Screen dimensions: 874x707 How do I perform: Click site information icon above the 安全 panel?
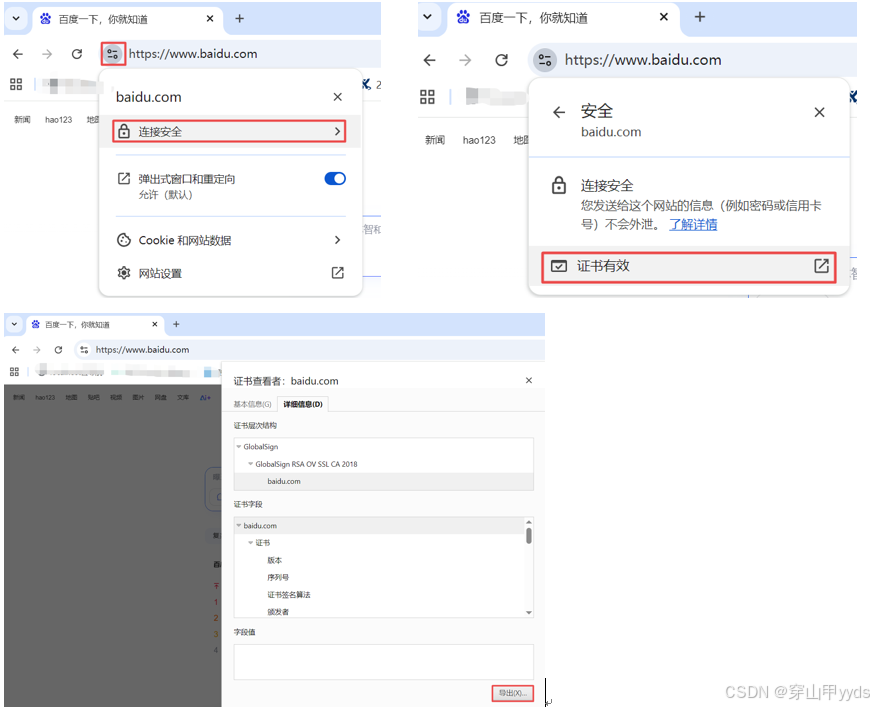[x=545, y=60]
